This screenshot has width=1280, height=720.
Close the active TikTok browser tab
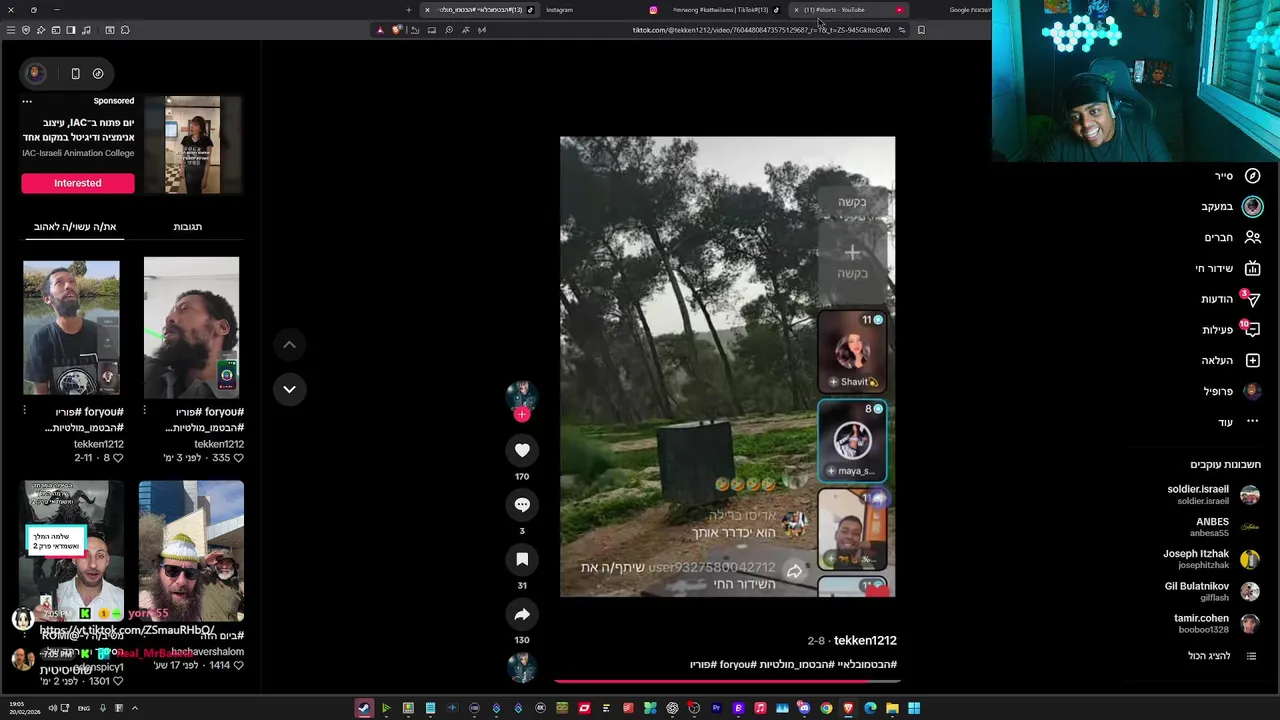[427, 10]
